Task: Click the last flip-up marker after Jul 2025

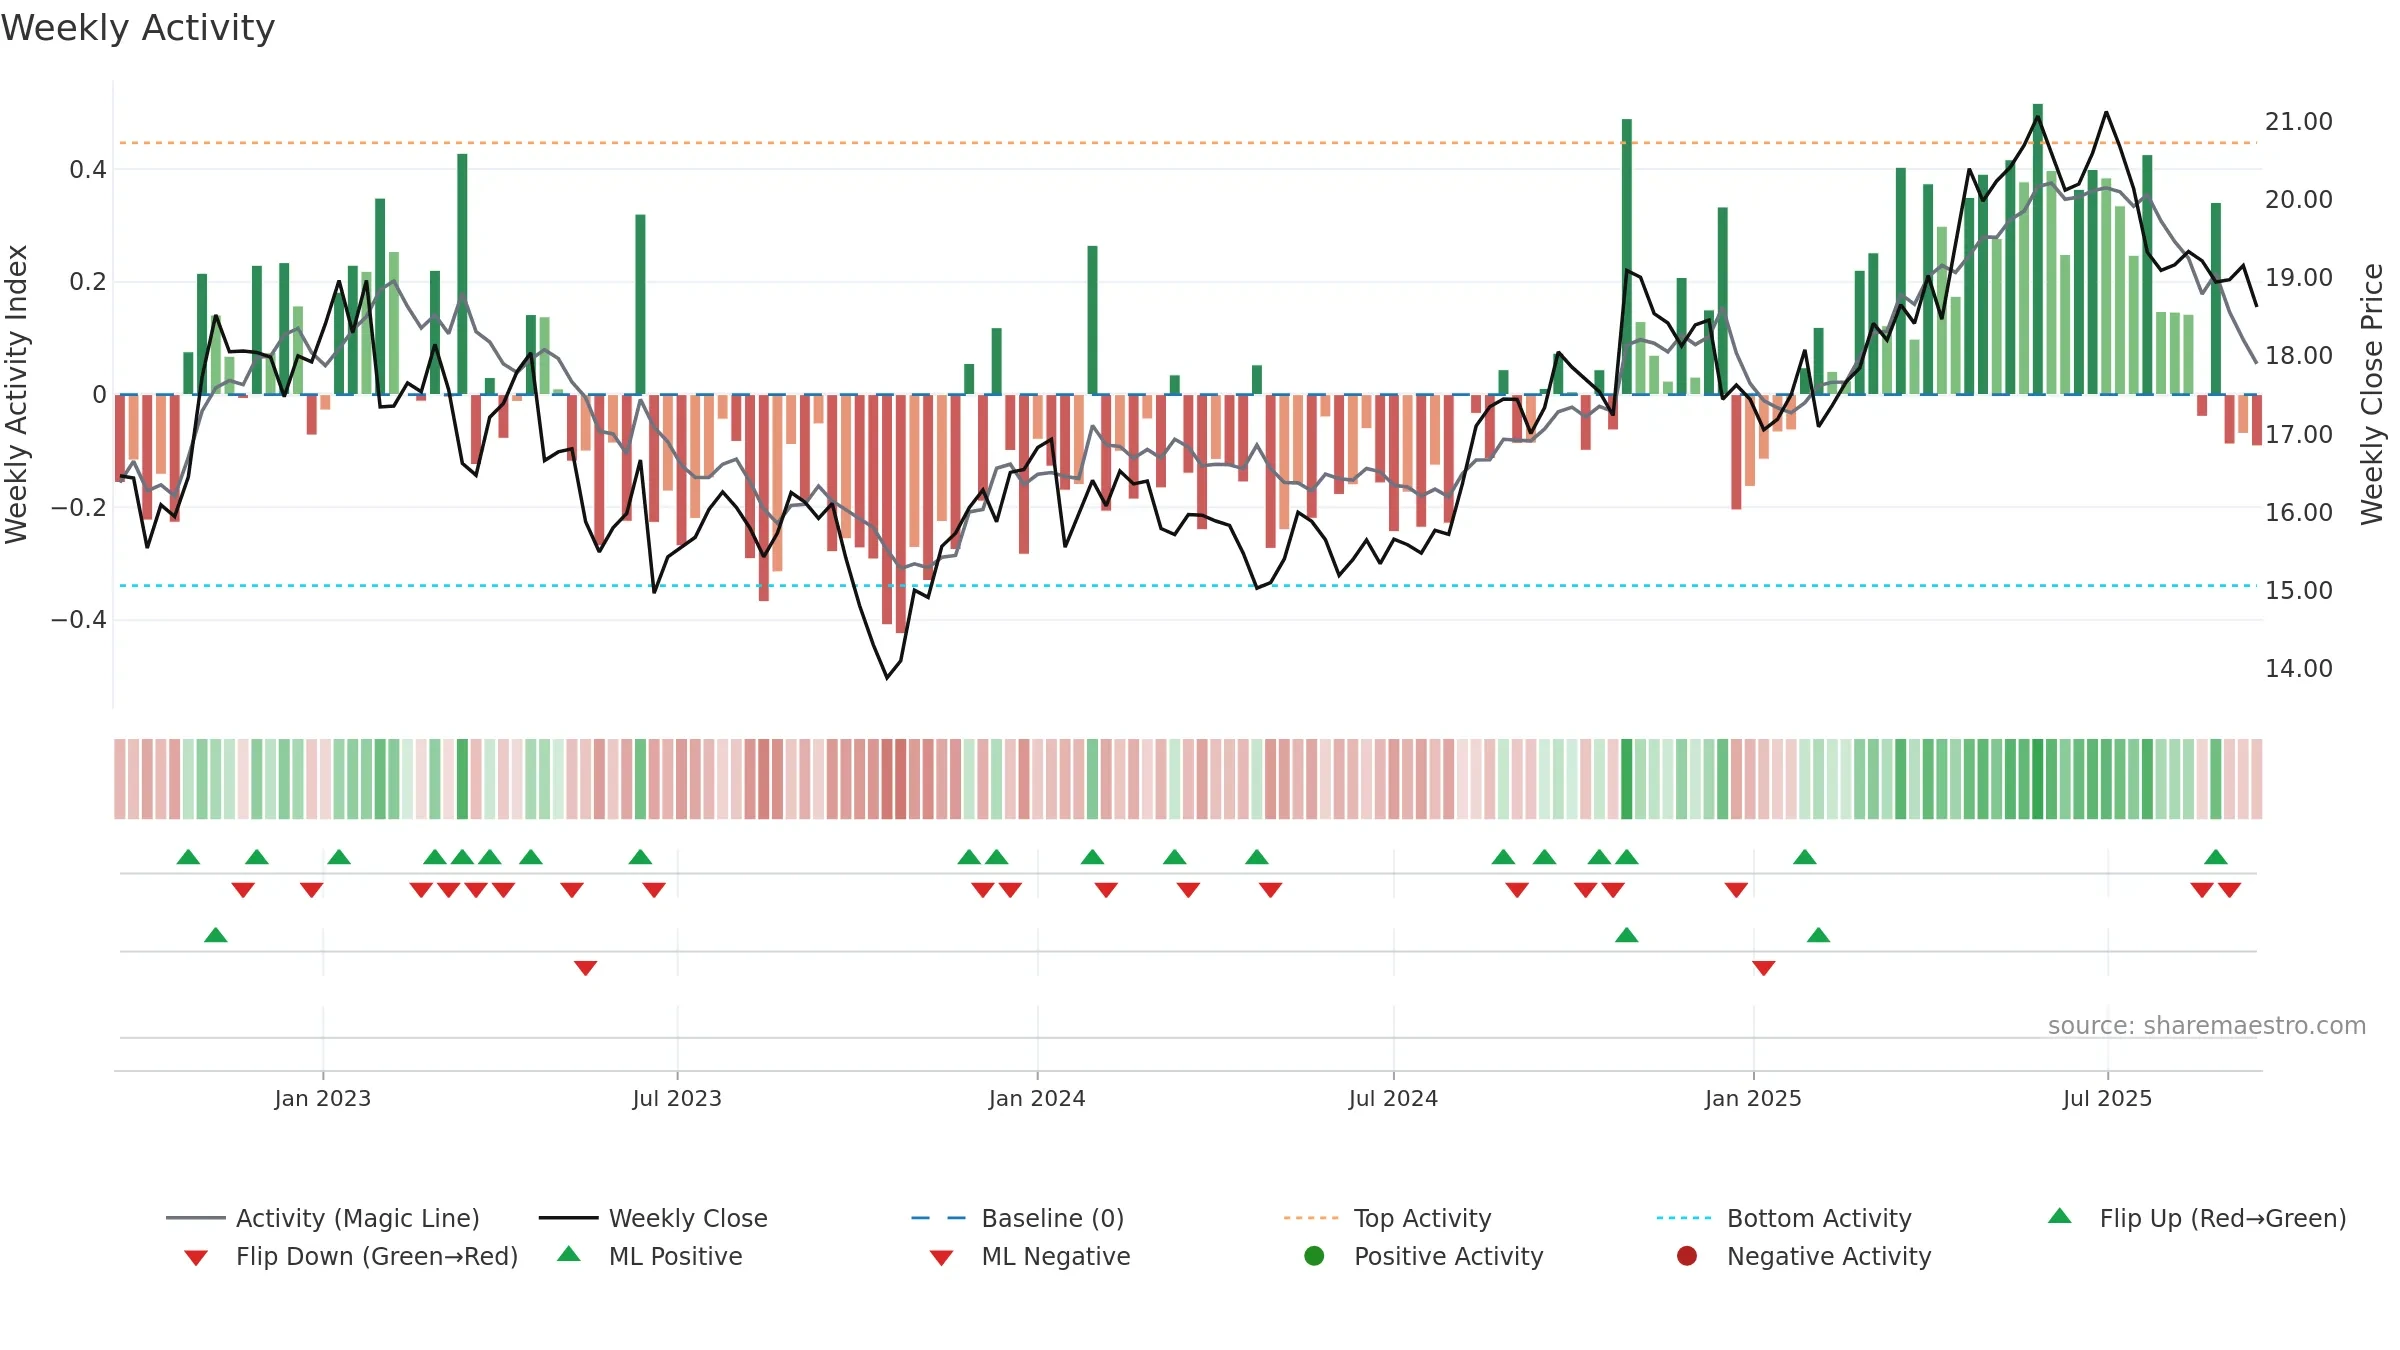Action: 2216,857
